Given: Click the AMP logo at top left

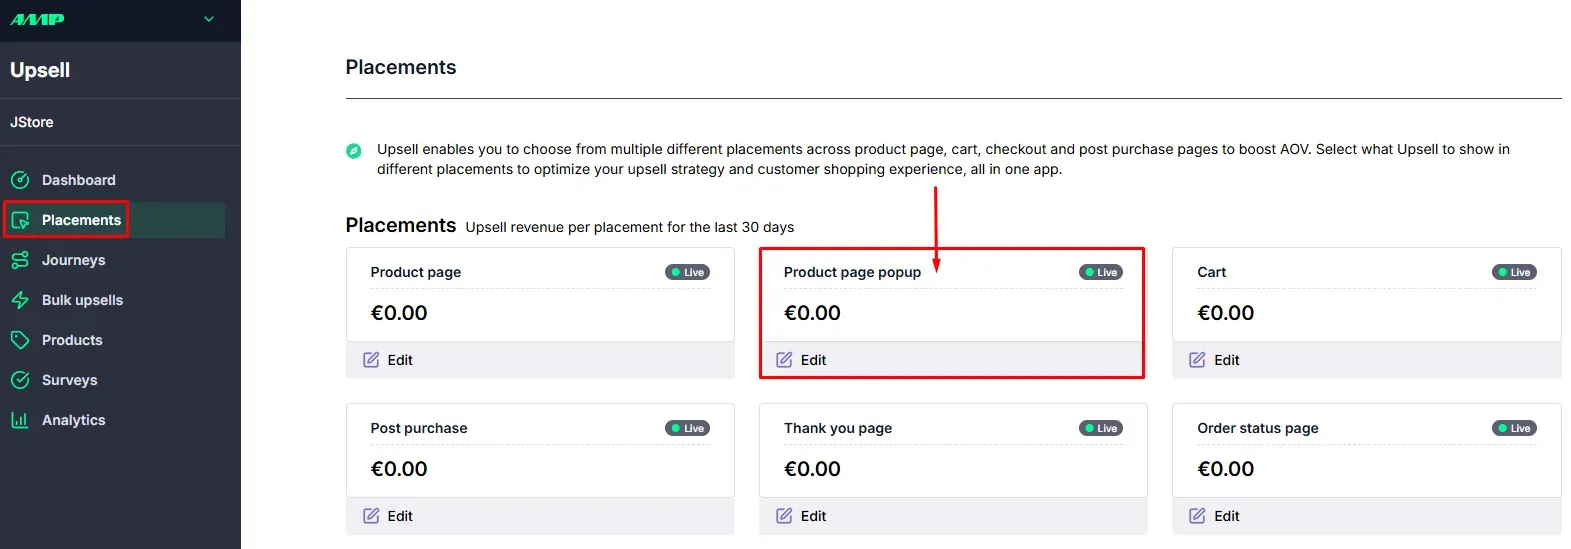Looking at the screenshot, I should [x=37, y=19].
